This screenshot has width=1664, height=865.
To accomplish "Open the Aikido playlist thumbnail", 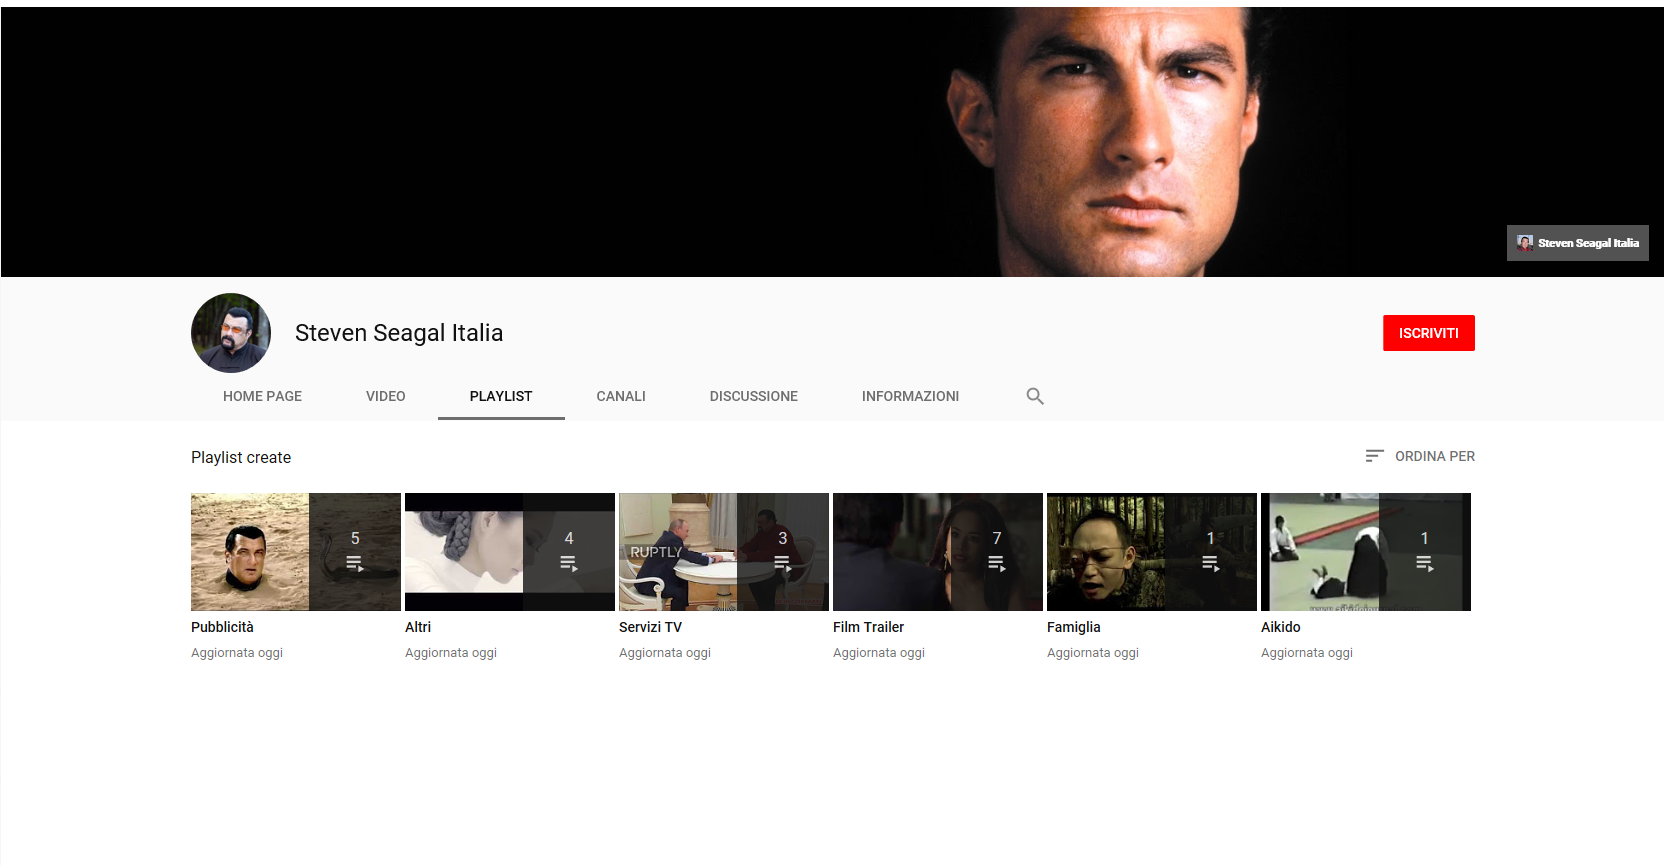I will (1366, 552).
